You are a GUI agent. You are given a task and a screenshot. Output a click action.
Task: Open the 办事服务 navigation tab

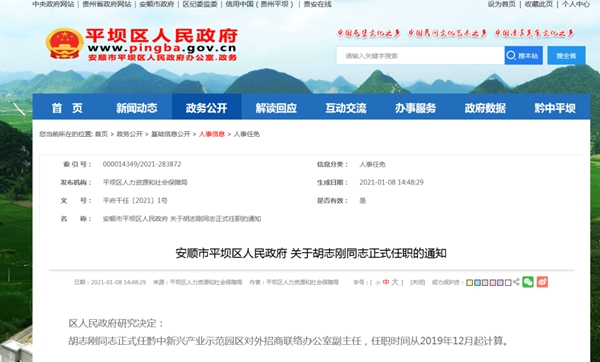(x=416, y=108)
